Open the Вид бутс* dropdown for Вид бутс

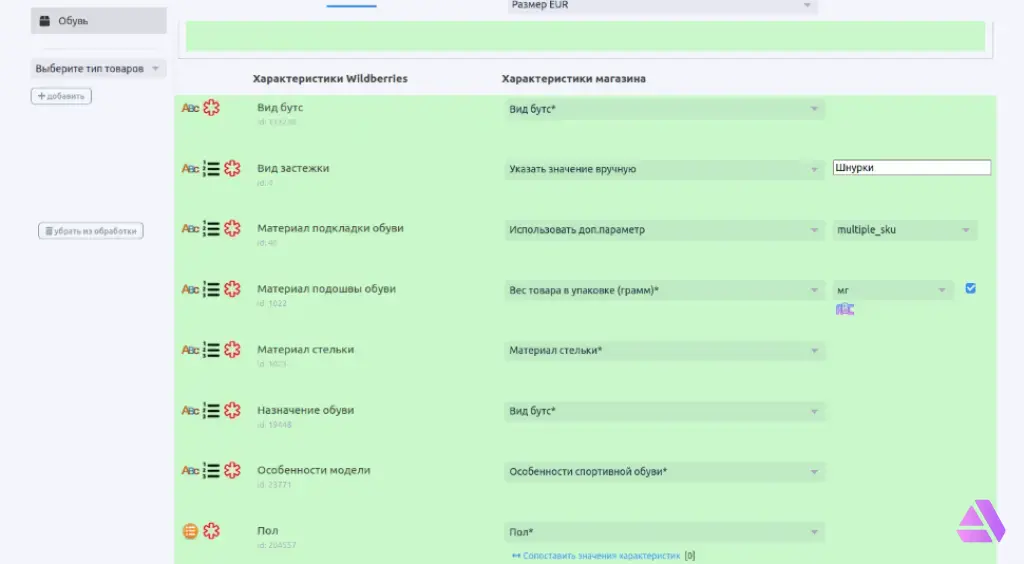point(664,109)
